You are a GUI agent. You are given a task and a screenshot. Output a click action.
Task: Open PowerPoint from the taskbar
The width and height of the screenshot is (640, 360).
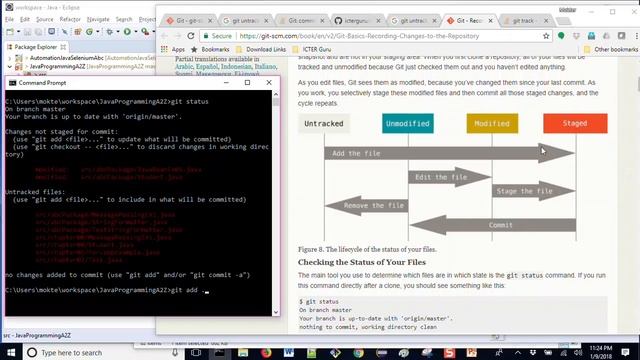(471, 352)
